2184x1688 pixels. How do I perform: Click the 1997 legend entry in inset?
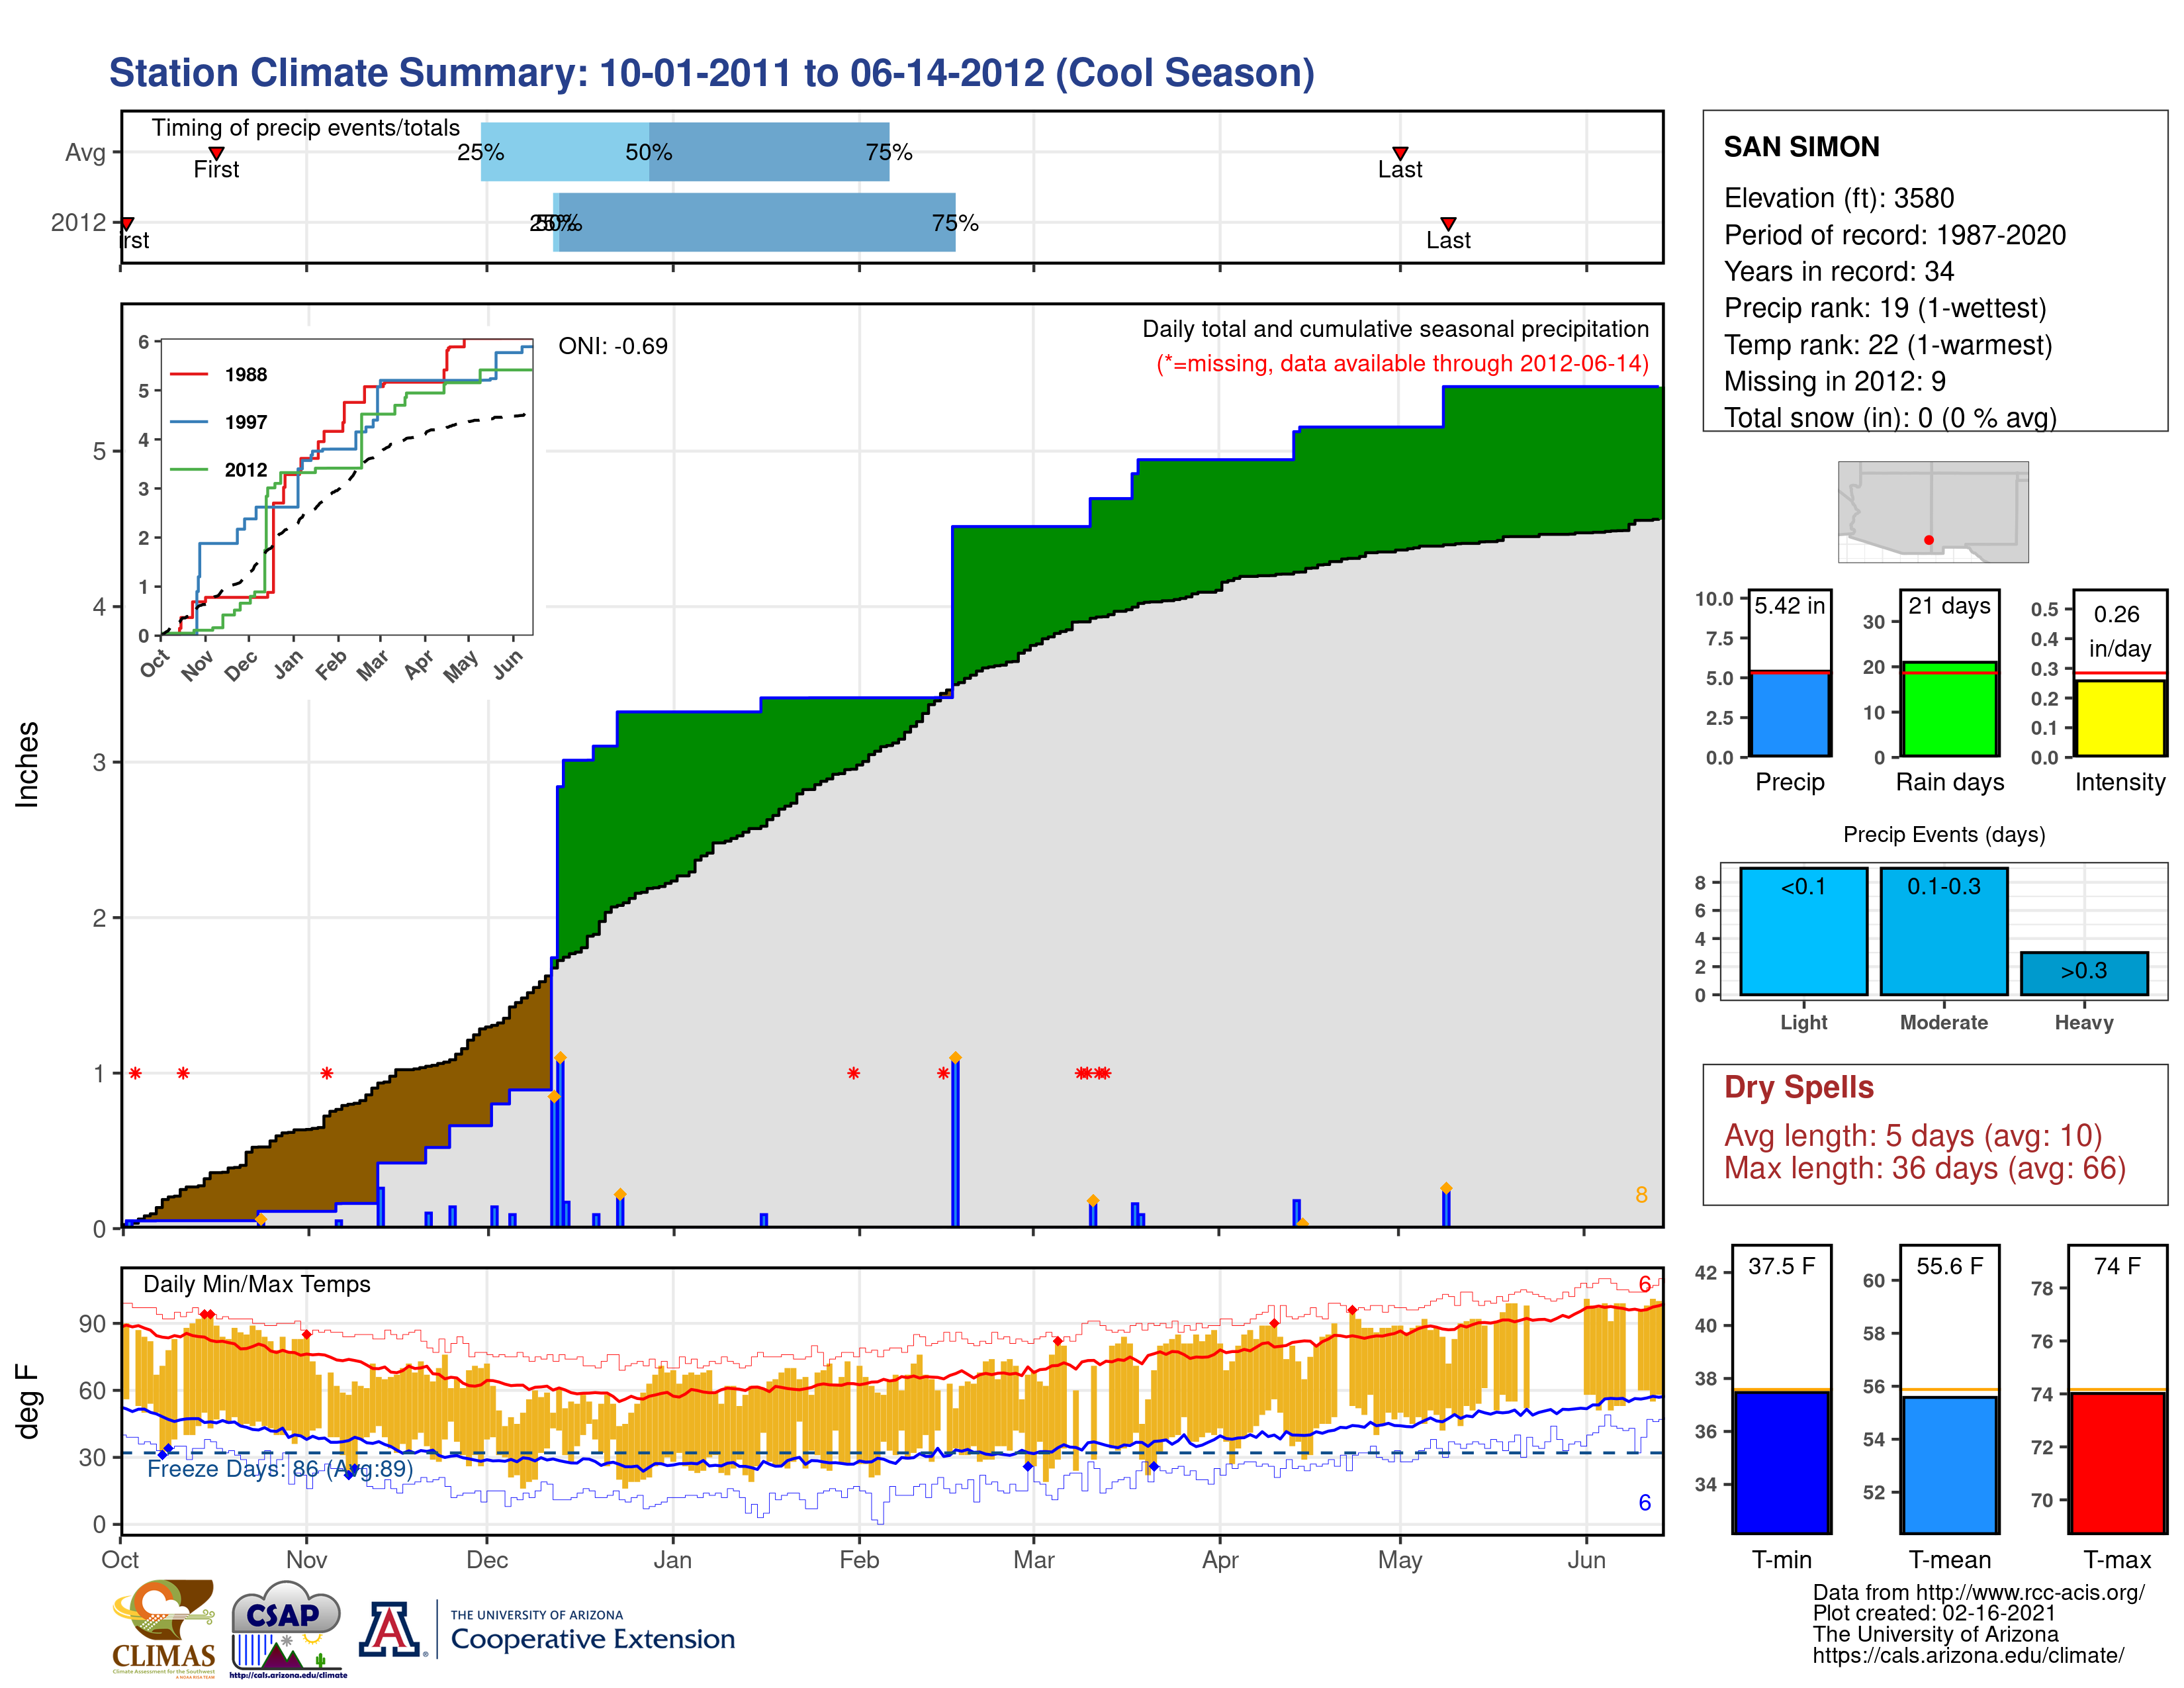pyautogui.click(x=219, y=422)
